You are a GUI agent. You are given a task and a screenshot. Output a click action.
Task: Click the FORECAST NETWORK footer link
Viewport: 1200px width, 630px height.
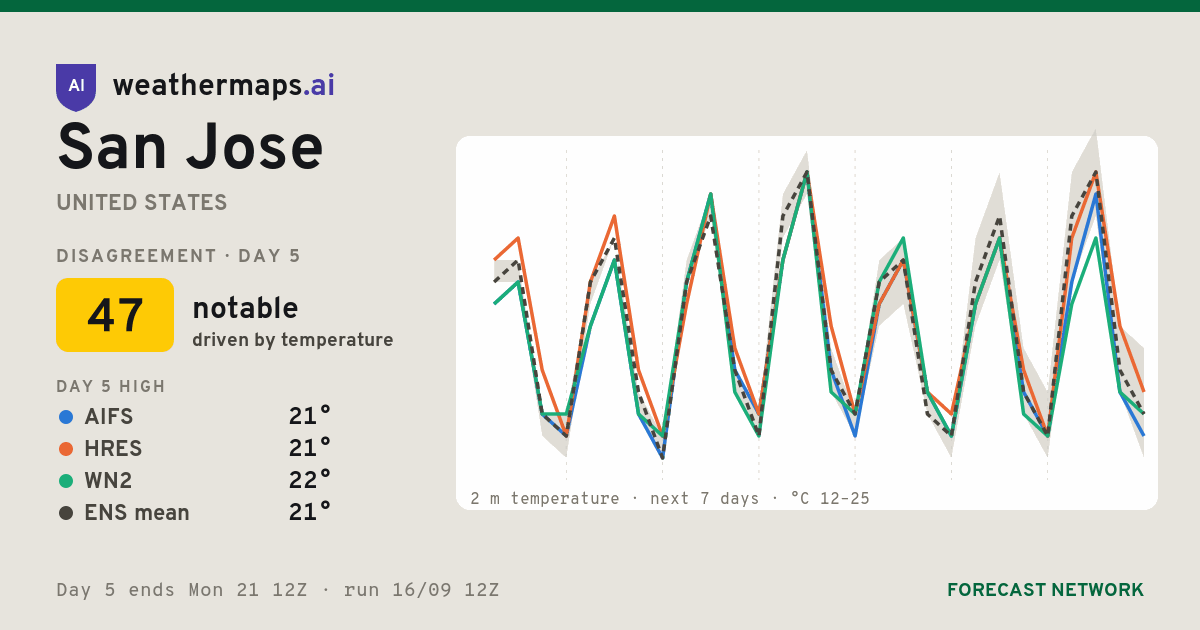pos(1046,590)
